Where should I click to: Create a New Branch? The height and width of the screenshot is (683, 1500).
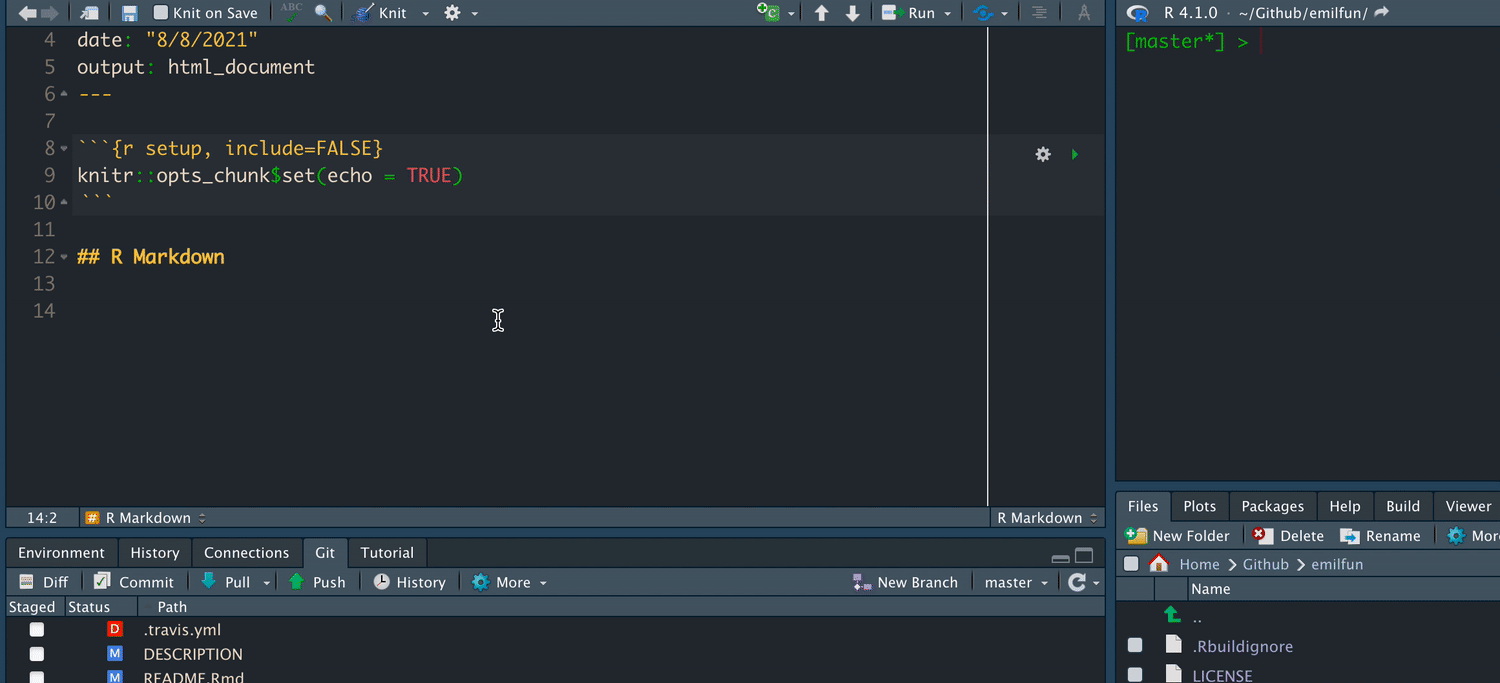coord(905,582)
